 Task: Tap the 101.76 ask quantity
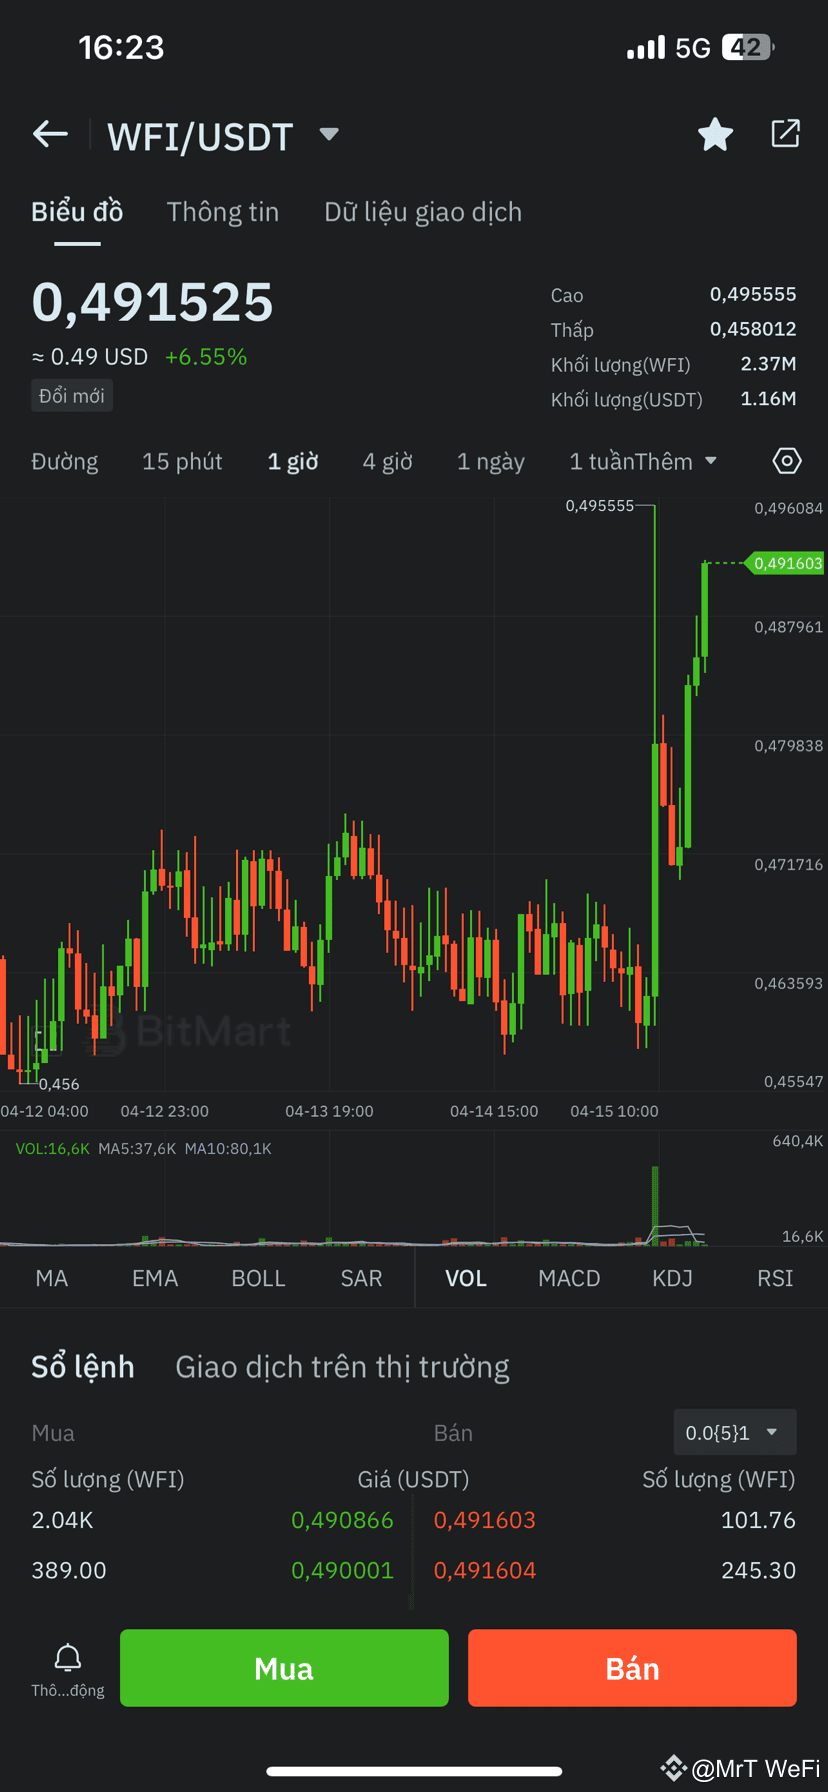pos(758,1520)
